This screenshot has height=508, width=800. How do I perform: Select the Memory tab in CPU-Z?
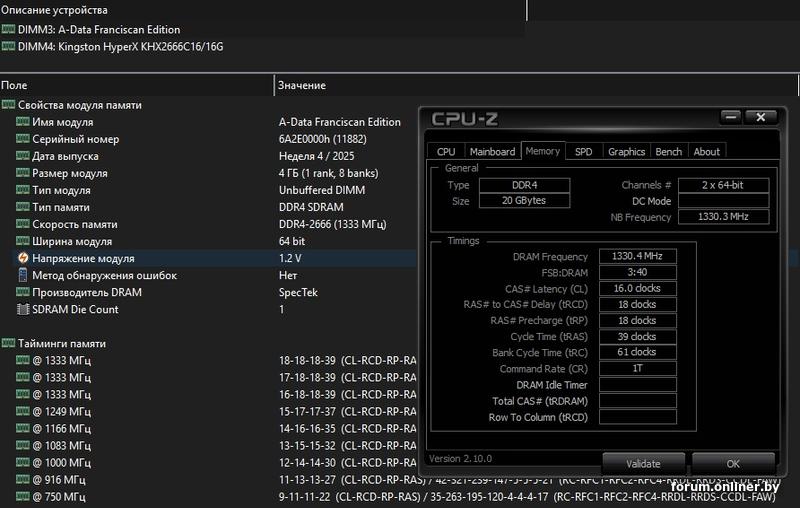[x=543, y=151]
